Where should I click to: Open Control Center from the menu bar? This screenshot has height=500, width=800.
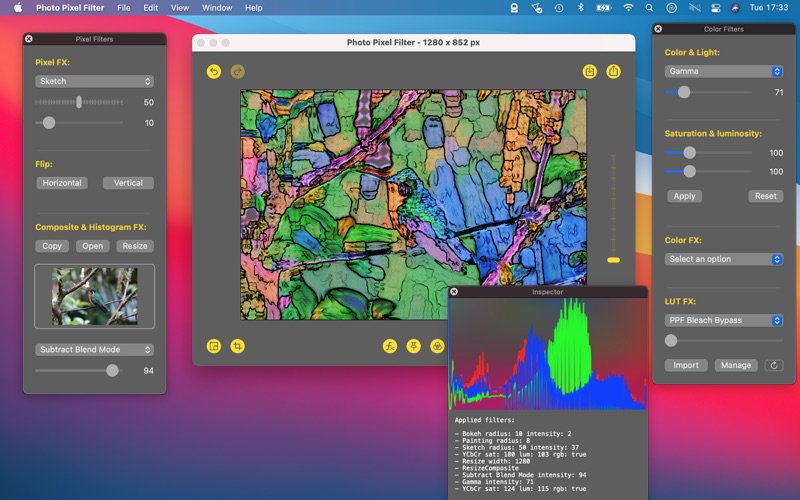pyautogui.click(x=716, y=8)
